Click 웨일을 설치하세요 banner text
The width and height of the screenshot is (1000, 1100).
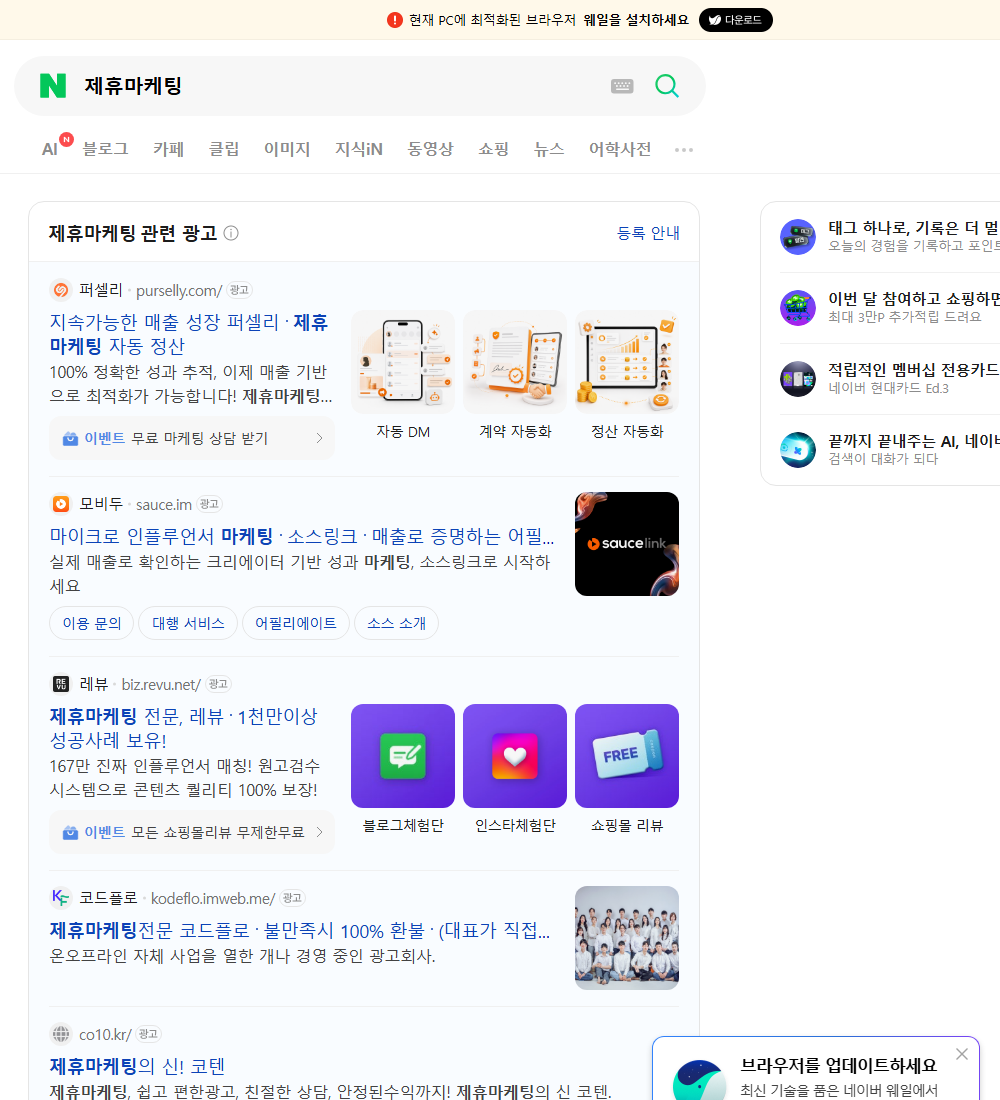(636, 20)
